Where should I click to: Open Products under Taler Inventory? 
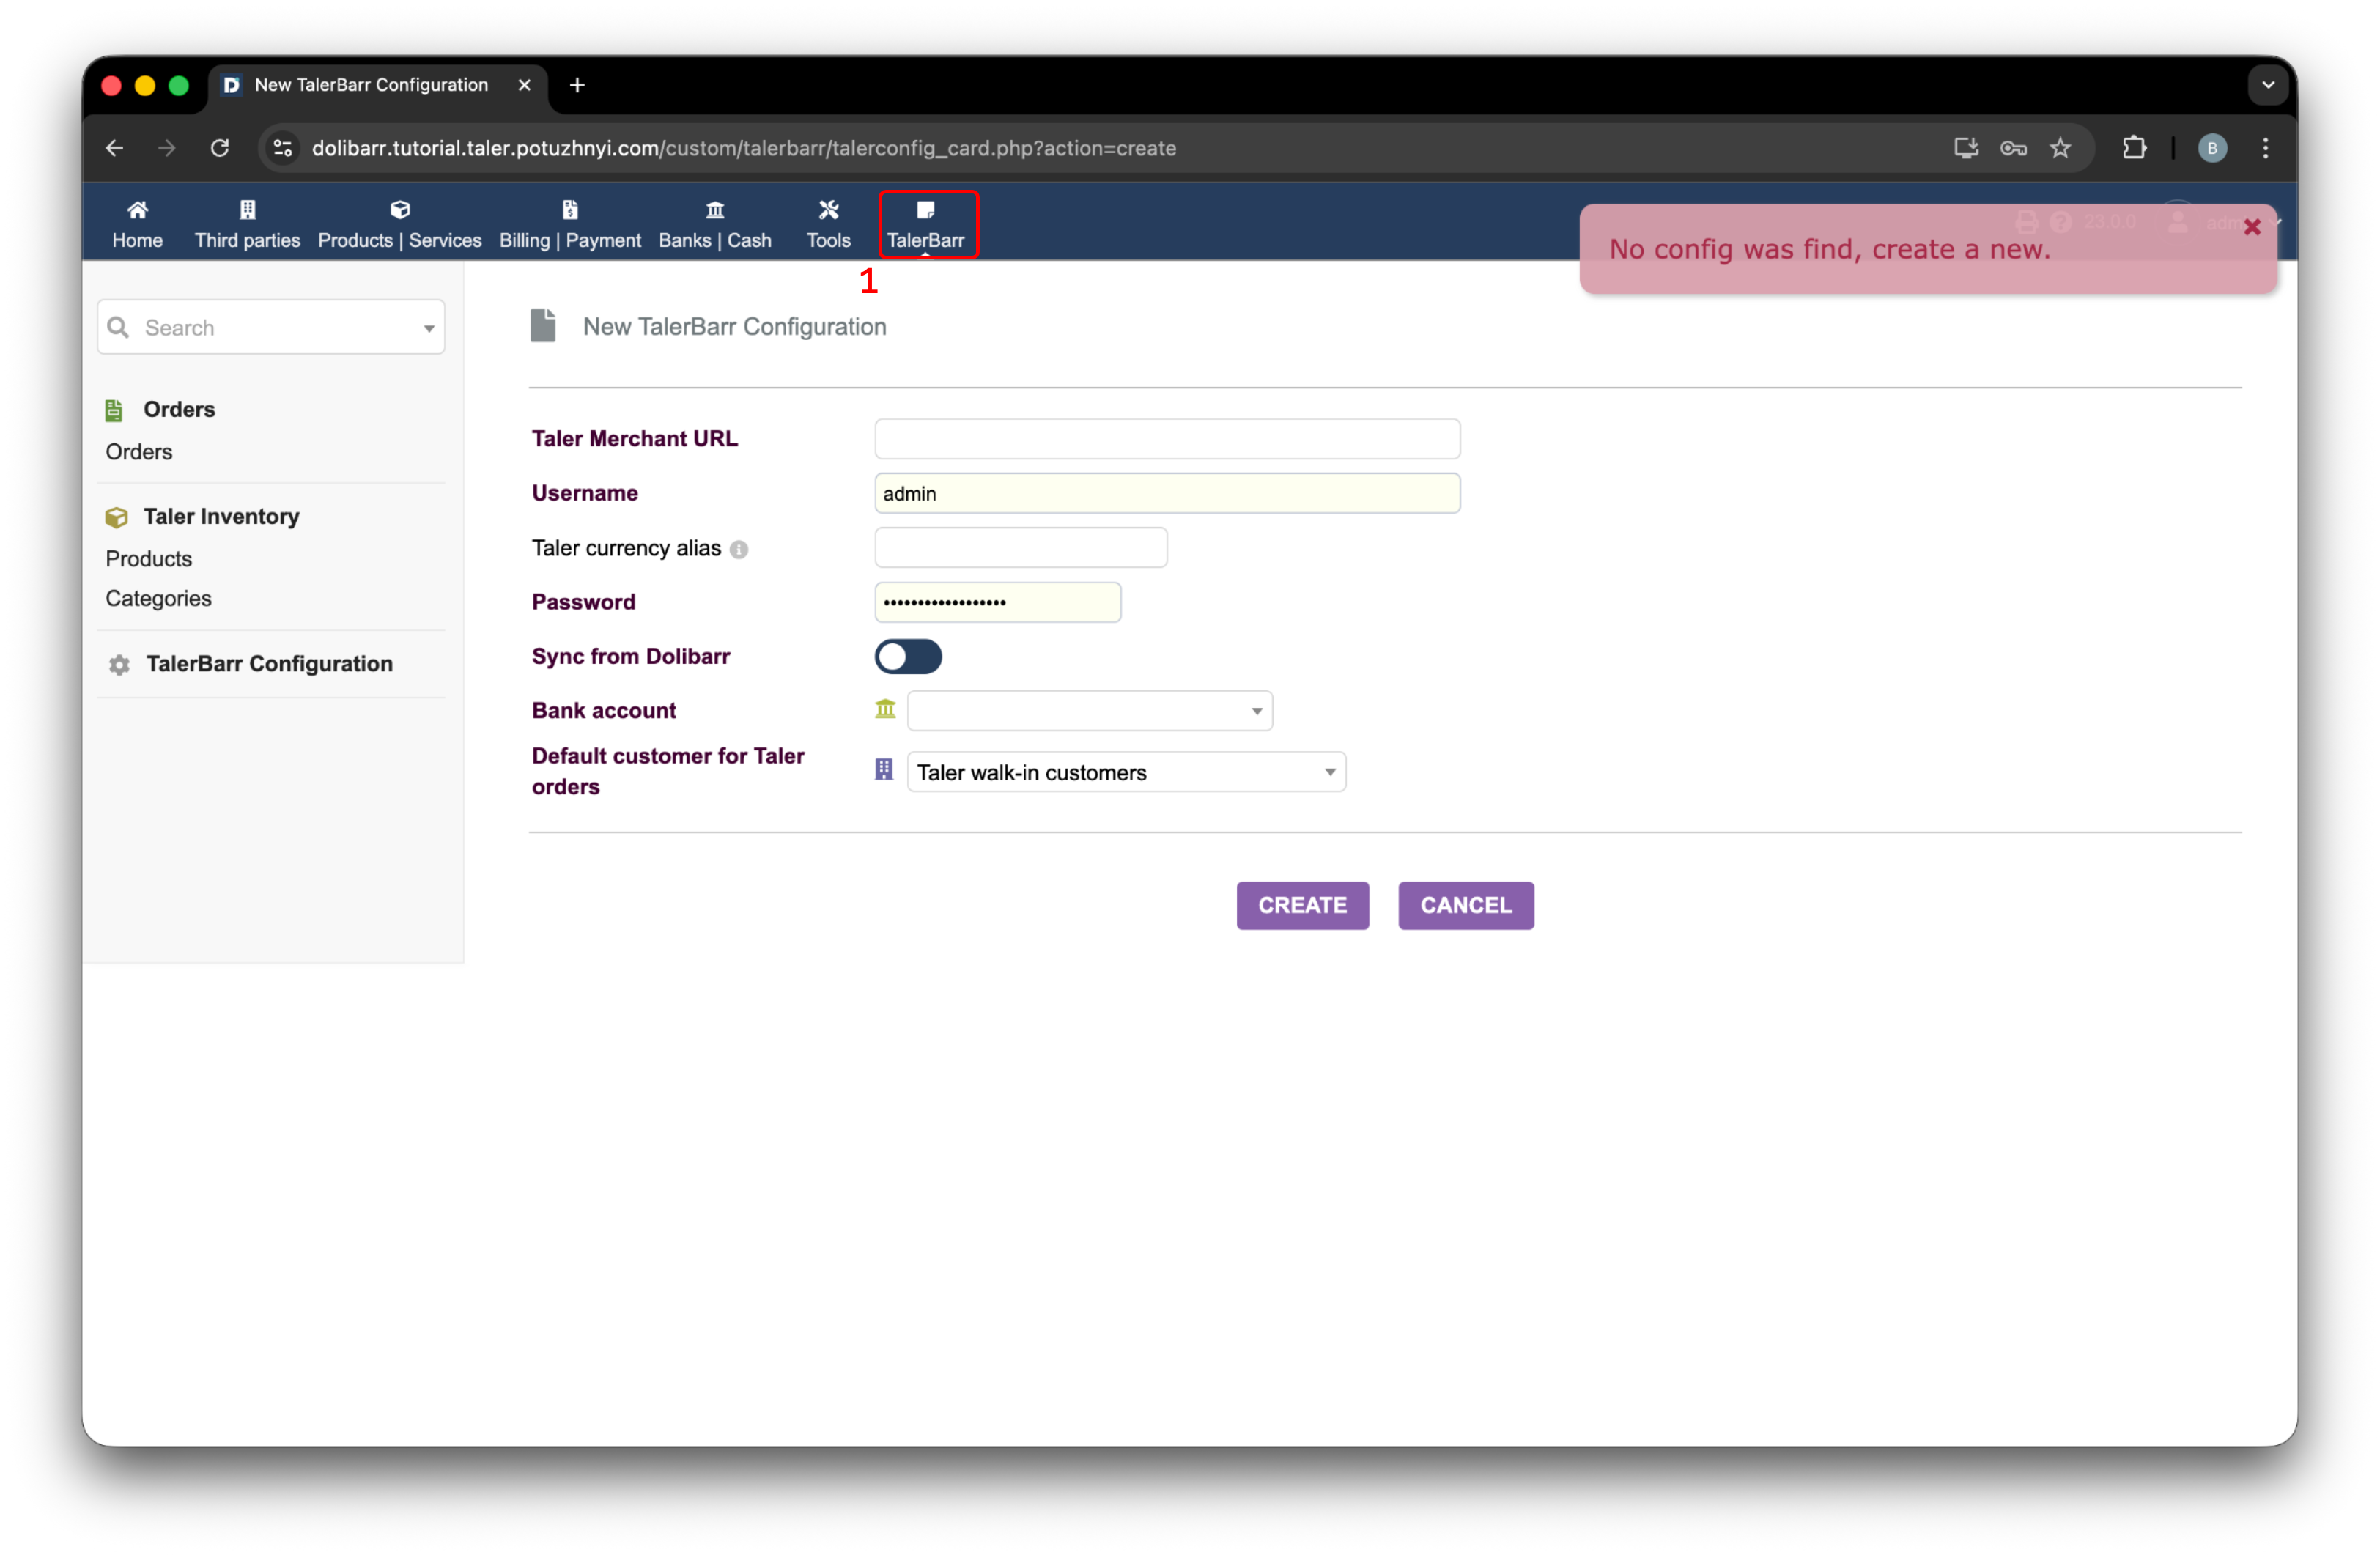148,558
